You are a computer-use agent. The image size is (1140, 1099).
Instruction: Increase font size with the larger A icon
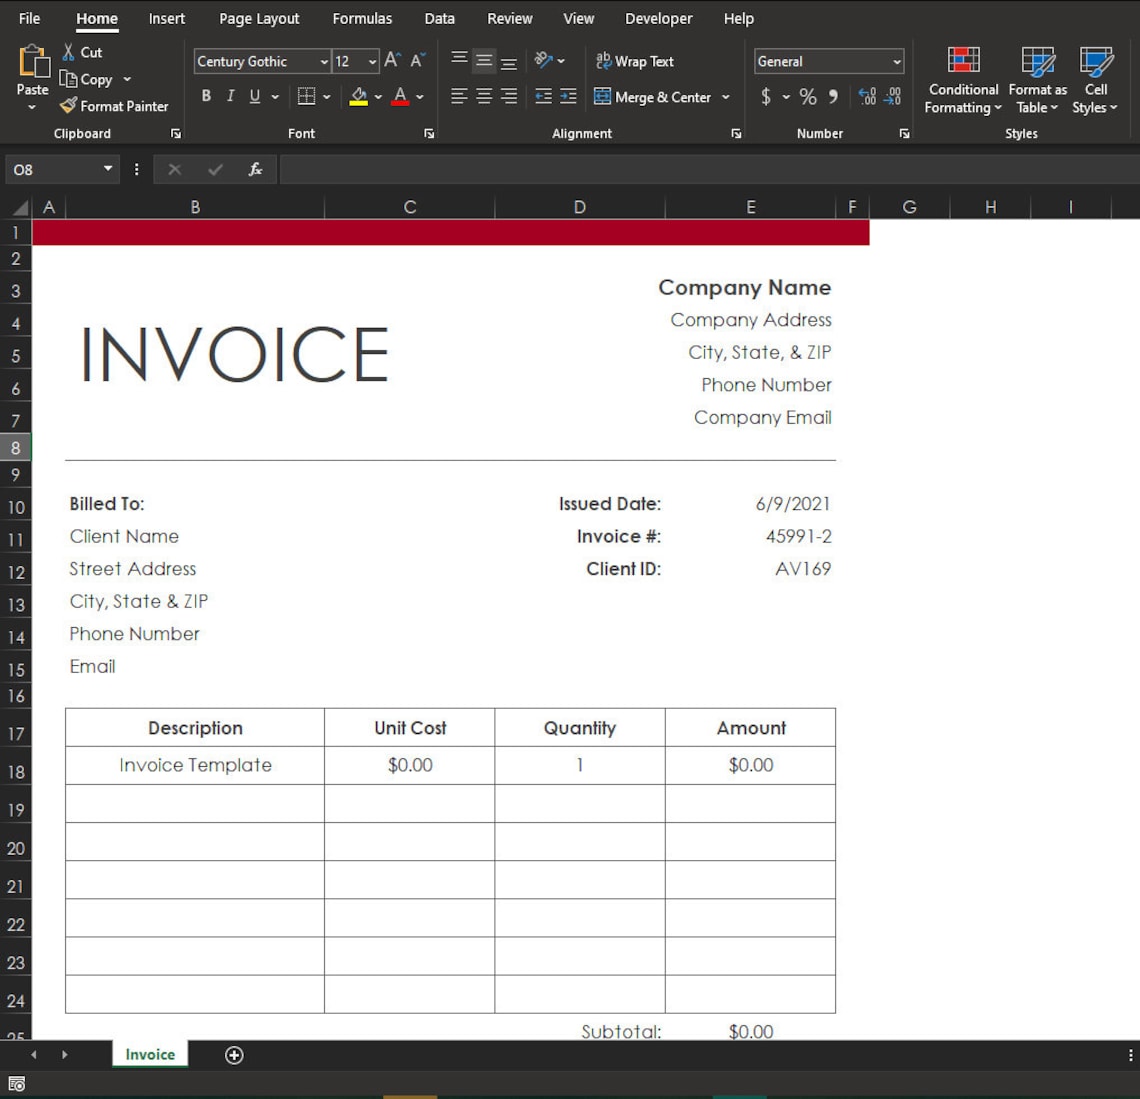click(393, 60)
